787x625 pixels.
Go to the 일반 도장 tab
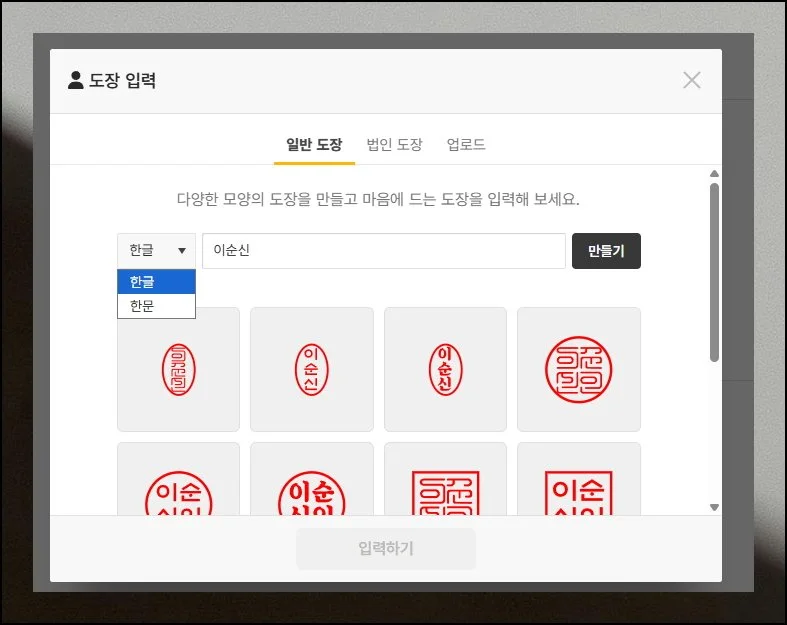point(314,145)
